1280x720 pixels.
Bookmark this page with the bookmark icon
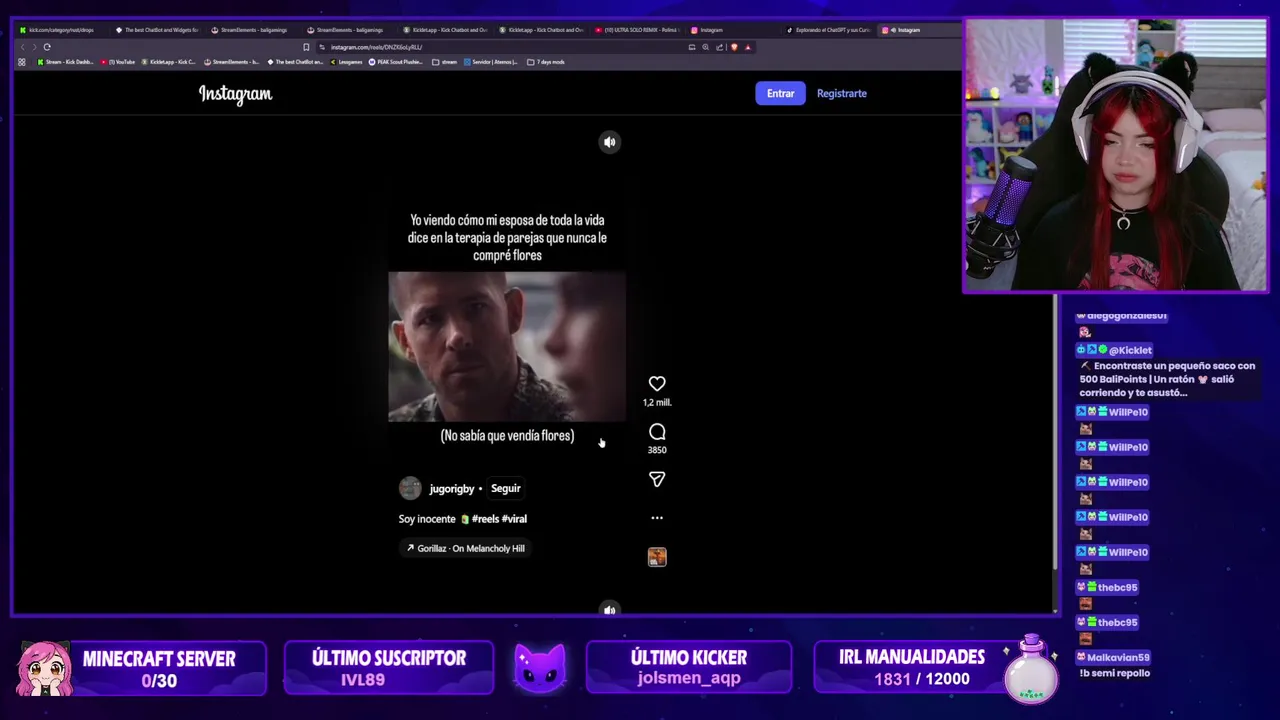click(x=306, y=47)
